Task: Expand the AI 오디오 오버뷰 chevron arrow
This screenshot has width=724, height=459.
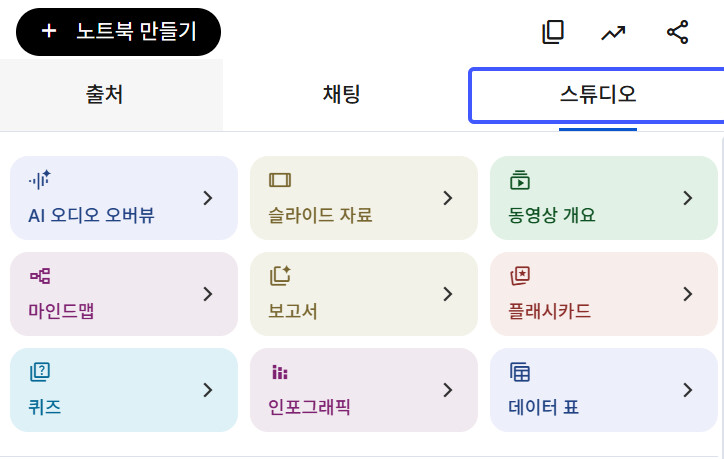Action: point(208,198)
